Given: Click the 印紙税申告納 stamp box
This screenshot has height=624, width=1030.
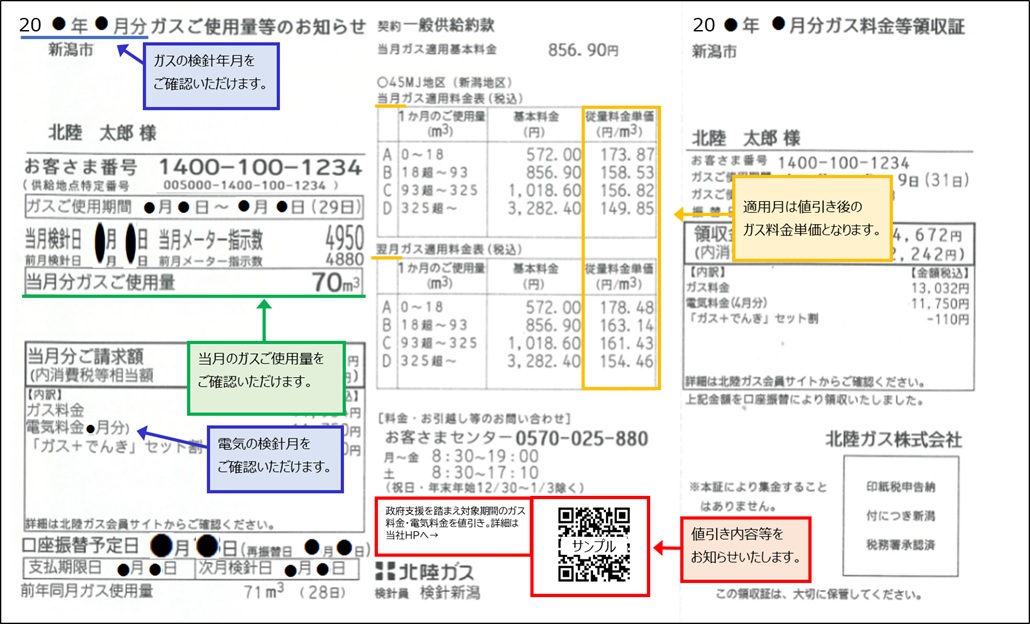Looking at the screenshot, I should (x=901, y=516).
